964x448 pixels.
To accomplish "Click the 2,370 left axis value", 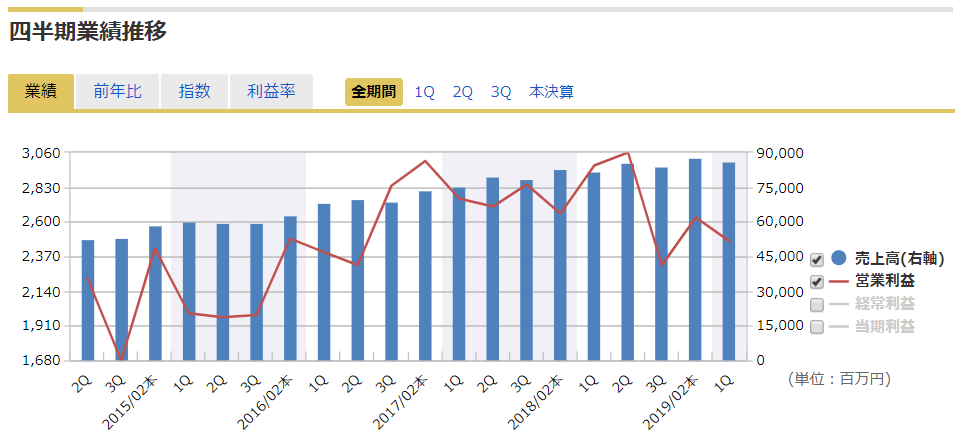I will tap(43, 256).
